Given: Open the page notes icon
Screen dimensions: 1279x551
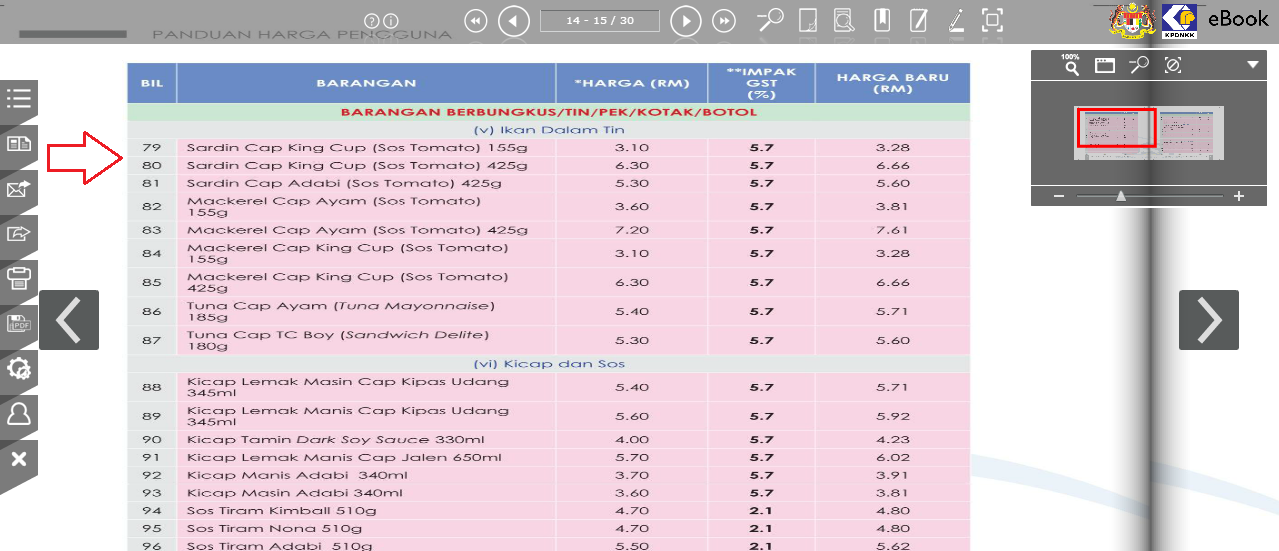Looking at the screenshot, I should click(x=809, y=20).
